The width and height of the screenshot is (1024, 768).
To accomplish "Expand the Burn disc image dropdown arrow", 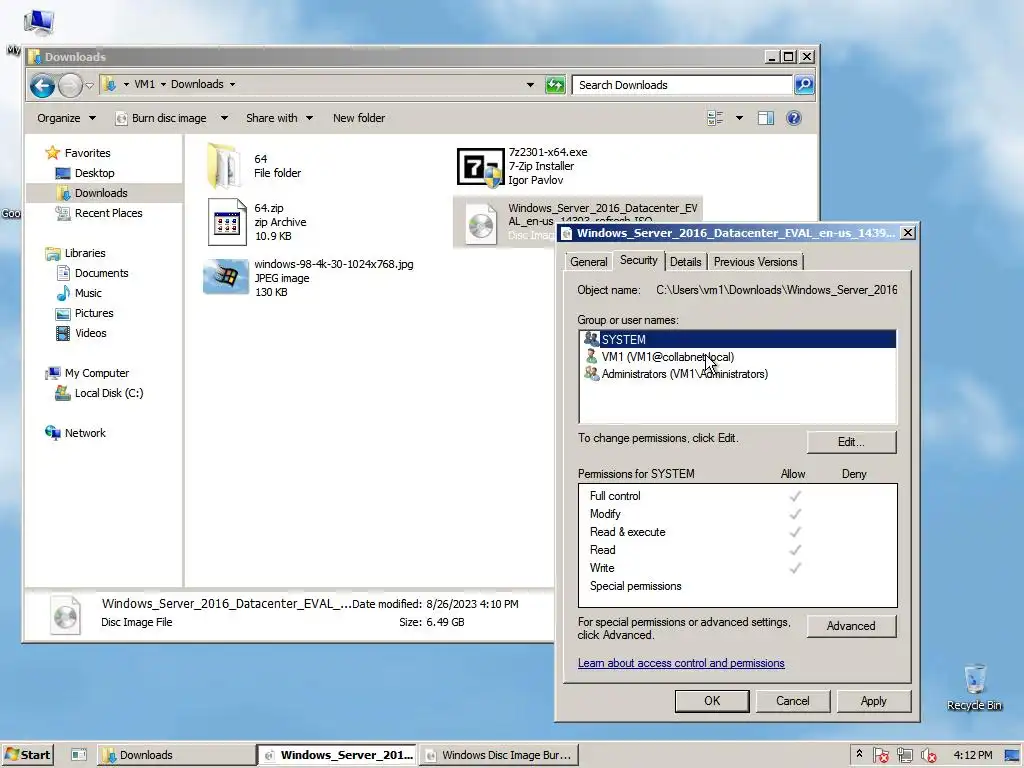I will (224, 118).
